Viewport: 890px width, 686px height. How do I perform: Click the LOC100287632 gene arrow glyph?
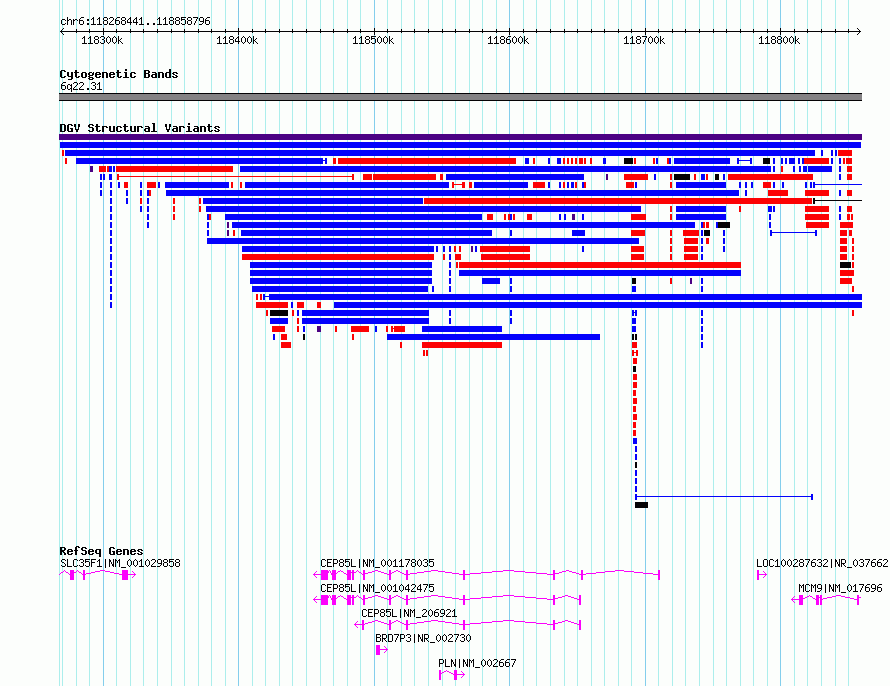click(762, 575)
